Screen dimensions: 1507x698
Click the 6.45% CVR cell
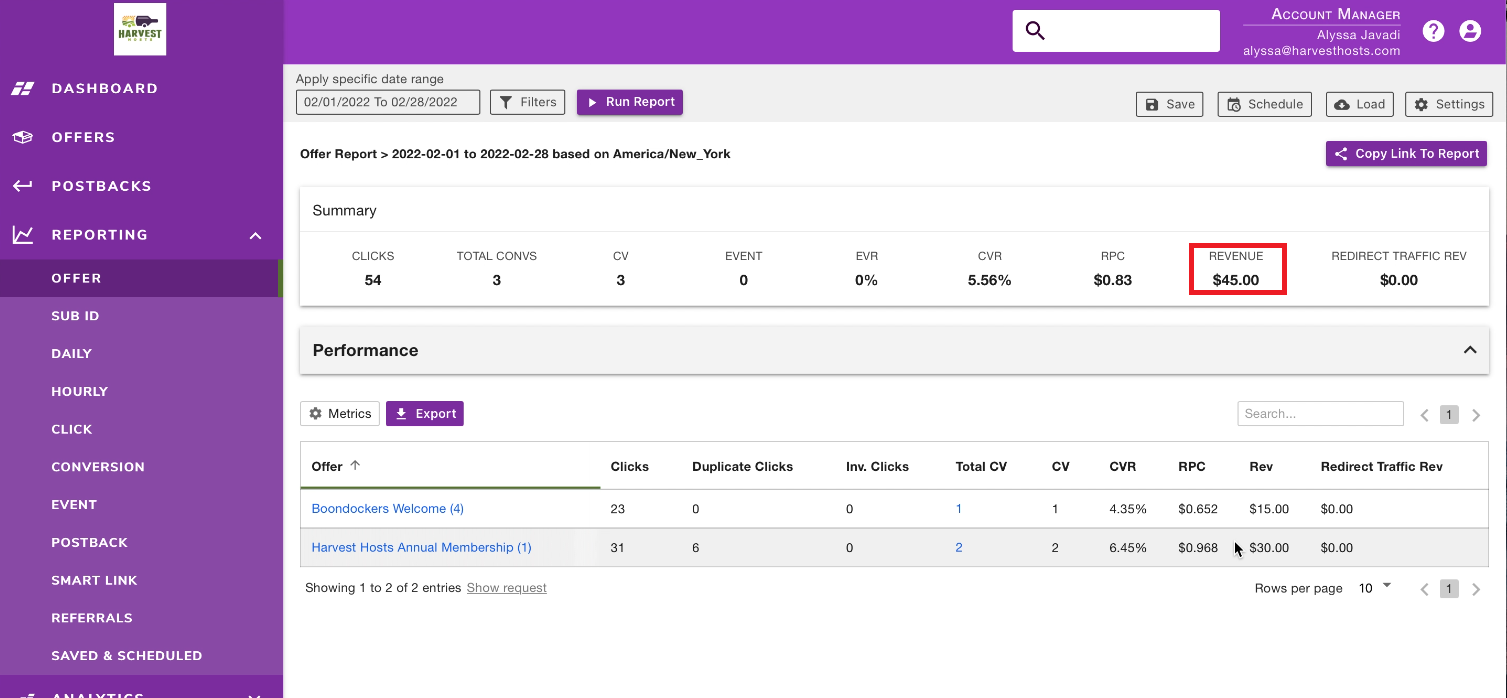click(1128, 548)
